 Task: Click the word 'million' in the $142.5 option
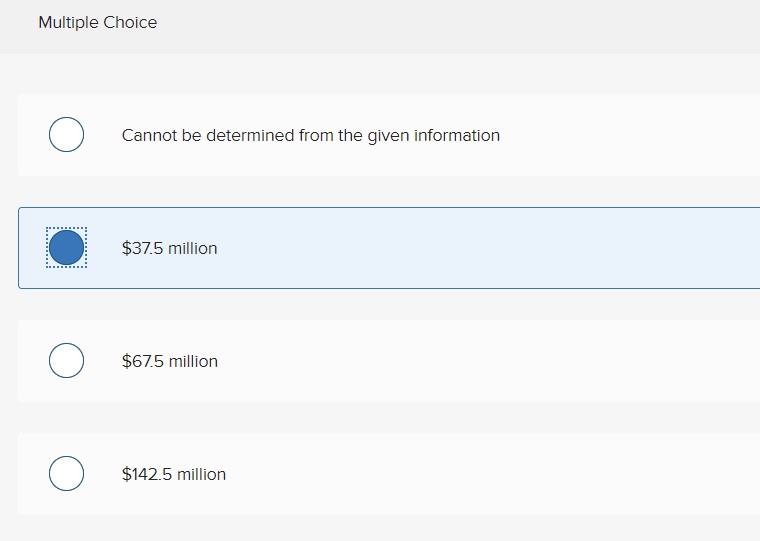click(x=201, y=474)
